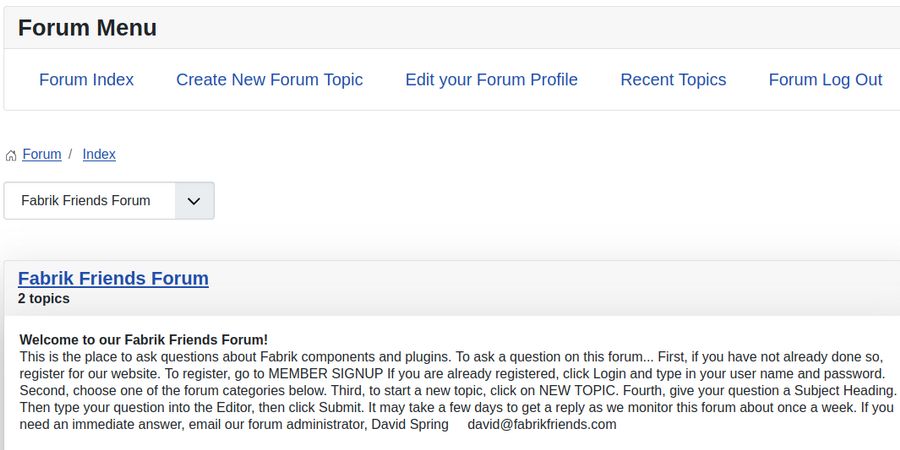Click the bold Welcome heading line

point(143,340)
